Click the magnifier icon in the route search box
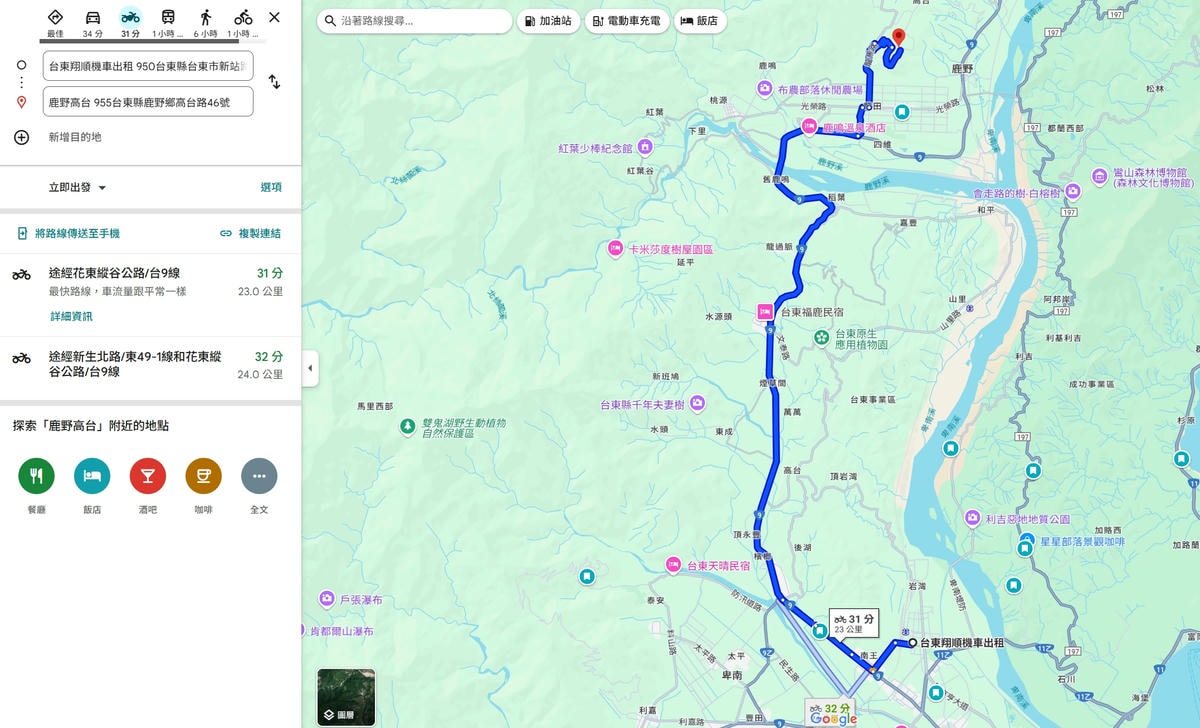Viewport: 1200px width, 728px height. (x=330, y=20)
